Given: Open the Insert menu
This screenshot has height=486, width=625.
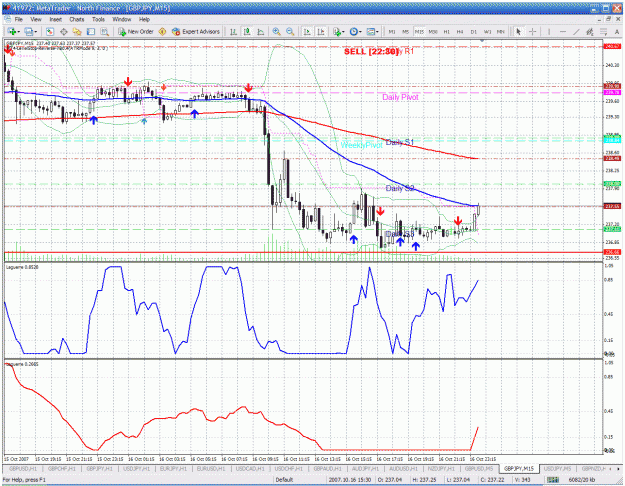Looking at the screenshot, I should [55, 19].
